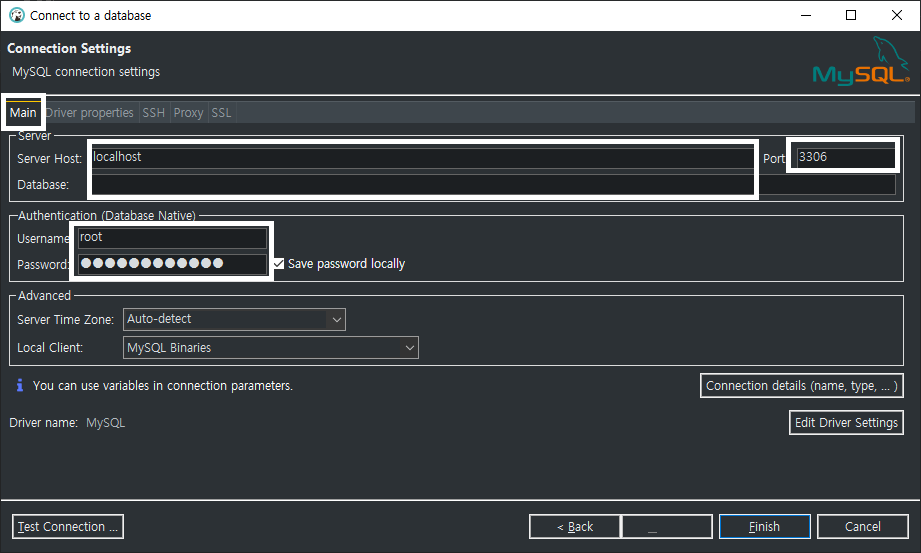Toggle Save password locally checkbox
Image resolution: width=921 pixels, height=553 pixels.
[x=278, y=264]
